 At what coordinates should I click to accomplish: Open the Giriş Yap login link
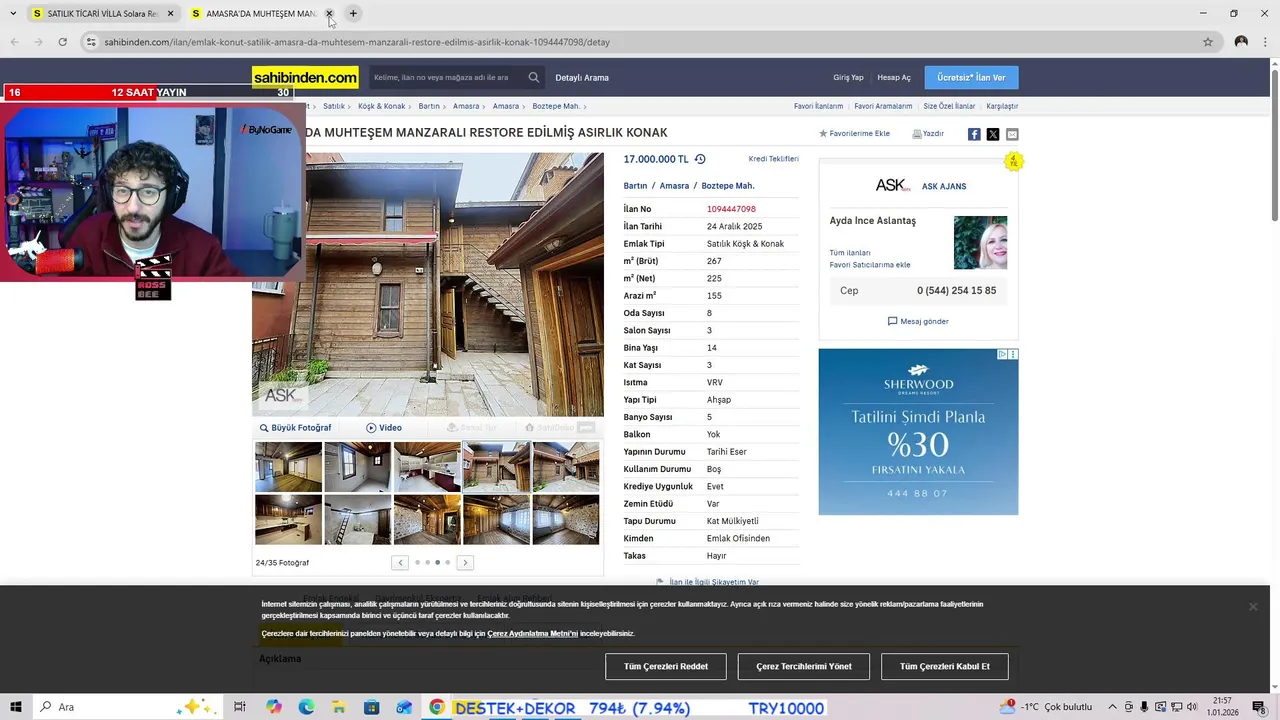click(848, 77)
